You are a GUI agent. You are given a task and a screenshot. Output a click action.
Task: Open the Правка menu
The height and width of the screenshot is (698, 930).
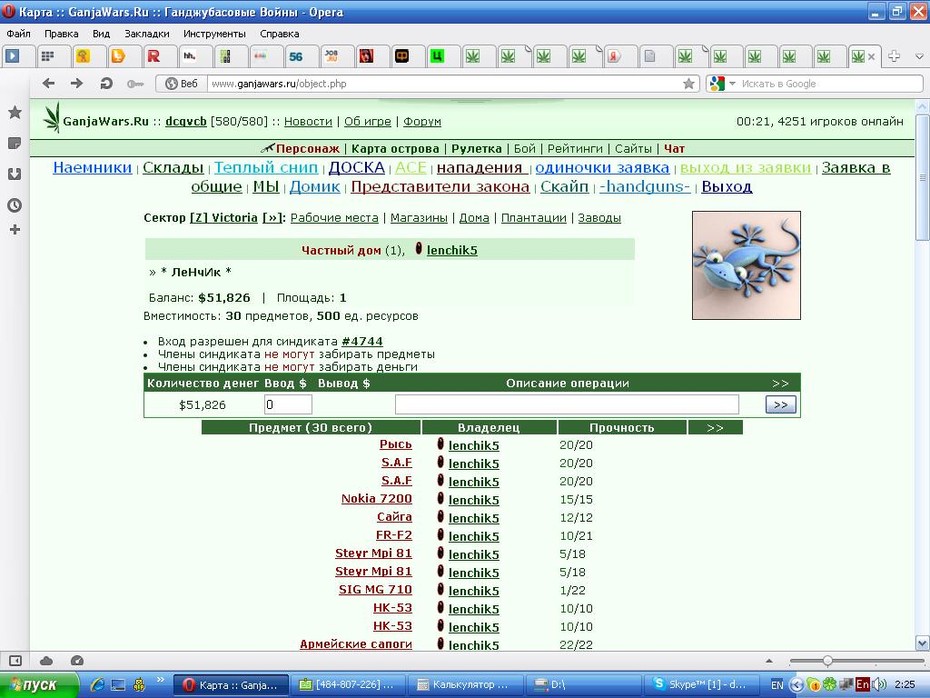click(x=61, y=34)
